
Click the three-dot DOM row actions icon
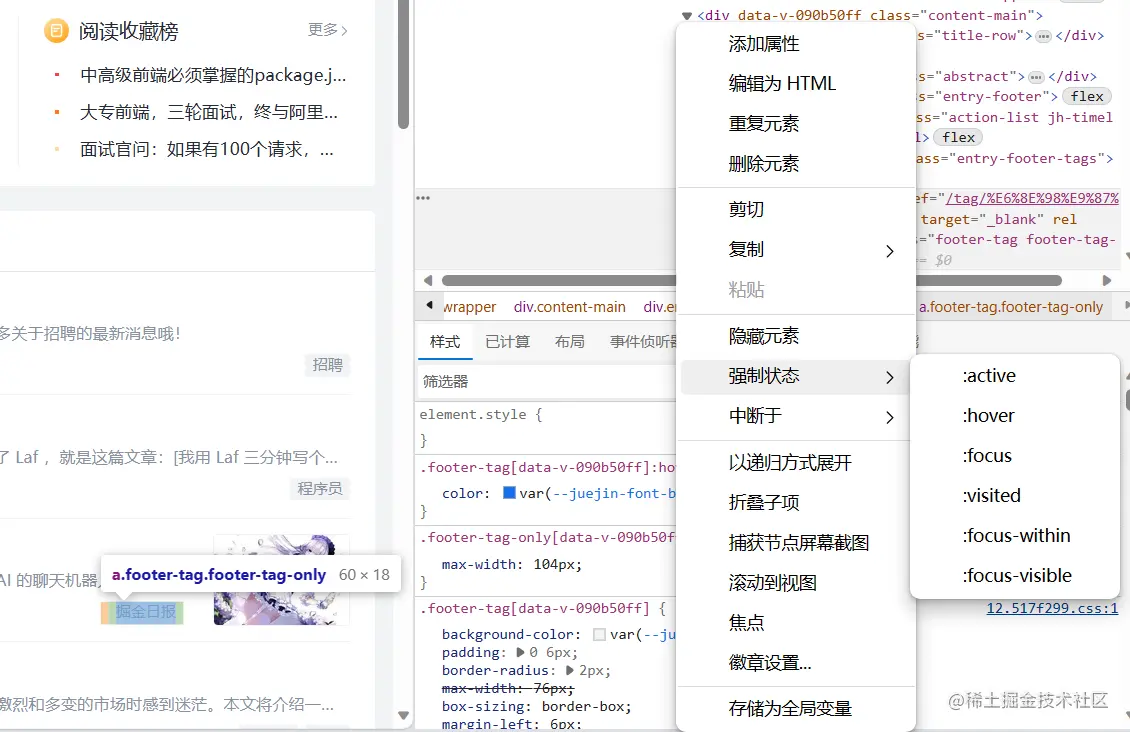point(423,197)
